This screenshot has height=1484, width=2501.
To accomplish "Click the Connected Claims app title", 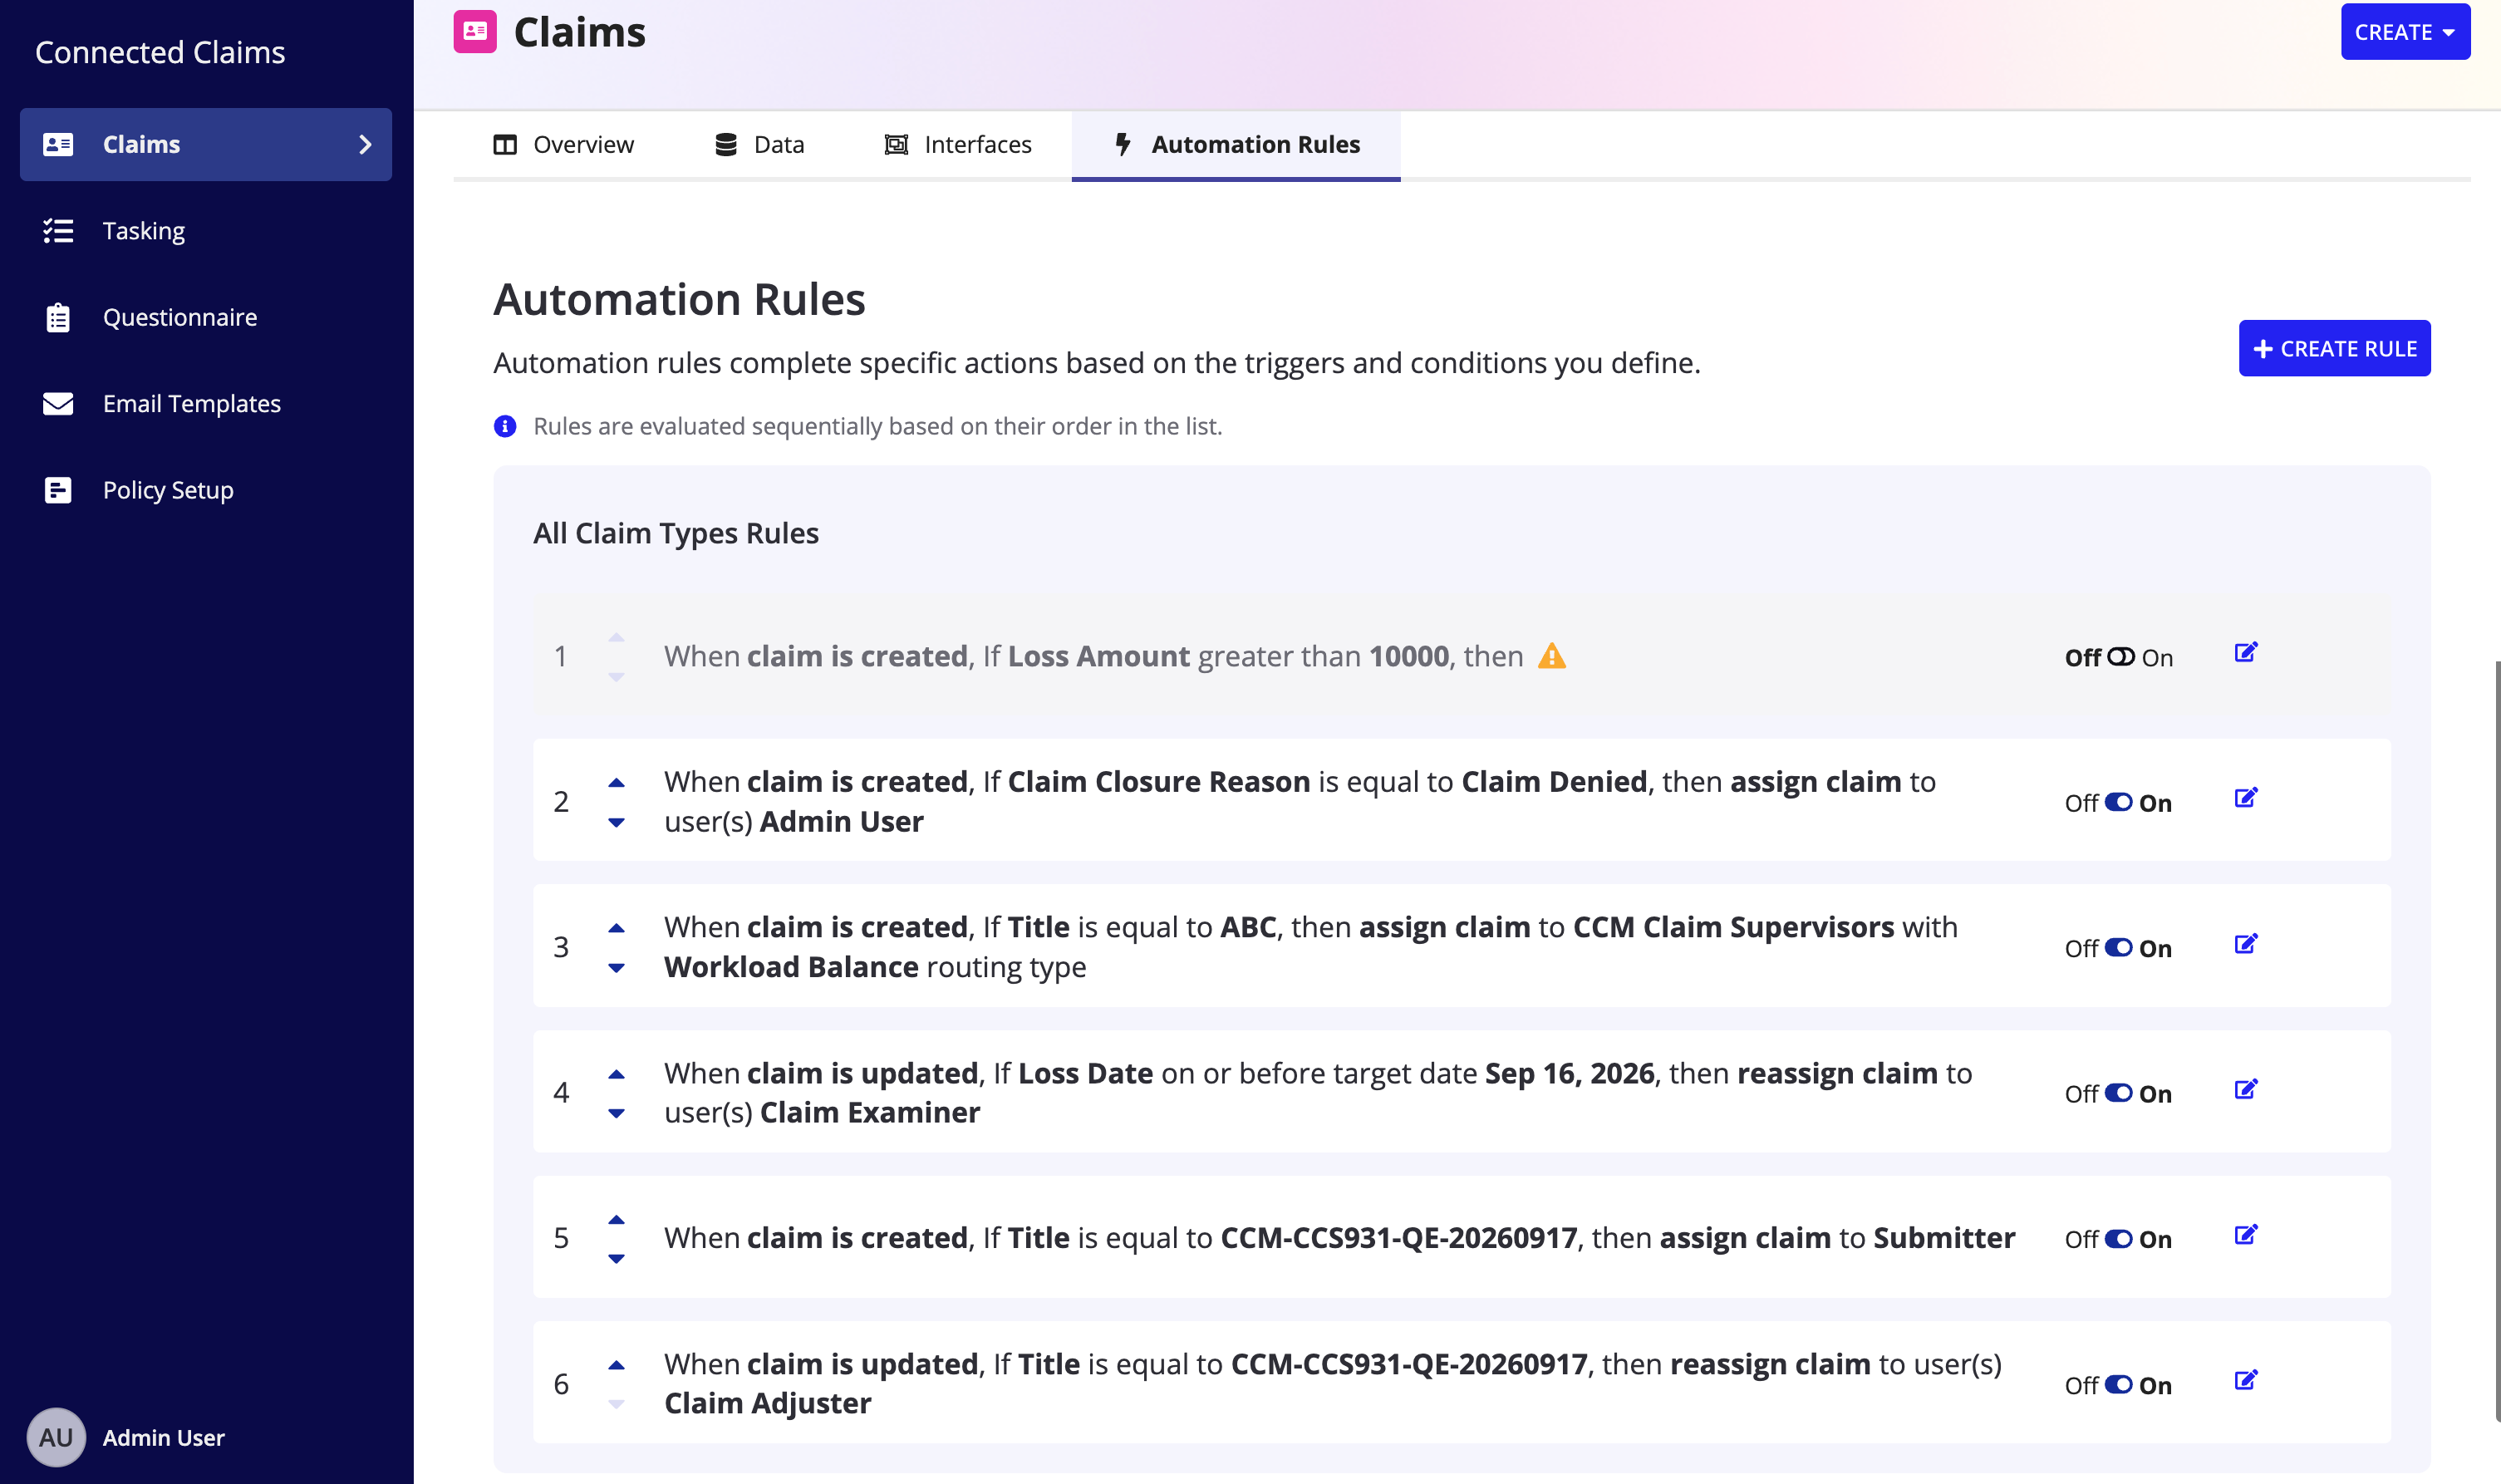I will point(160,52).
